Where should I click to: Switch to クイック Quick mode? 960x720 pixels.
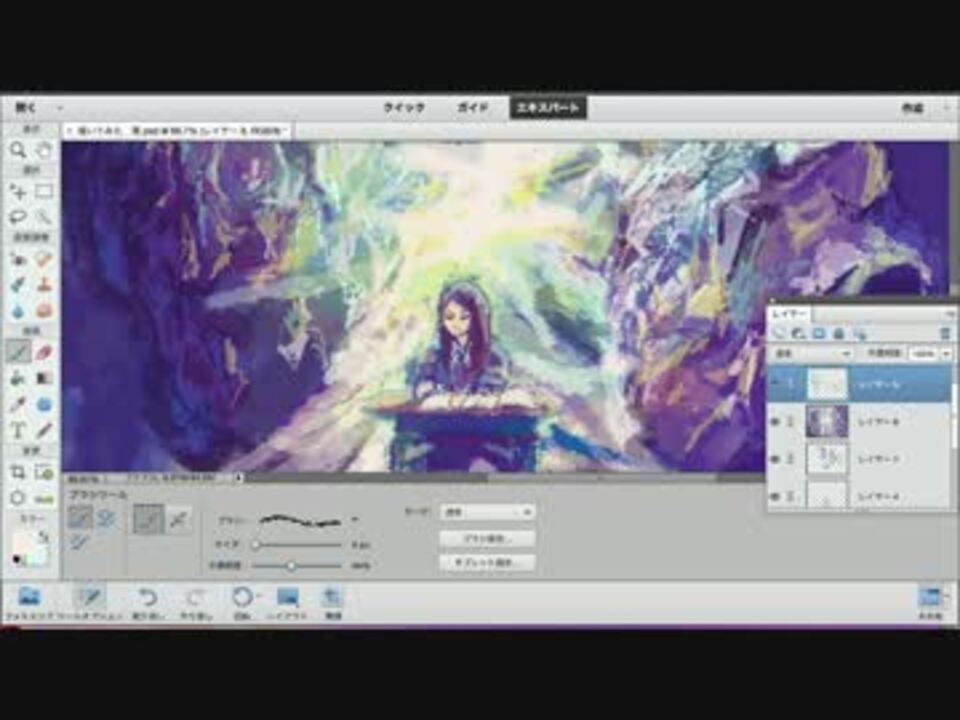point(404,108)
